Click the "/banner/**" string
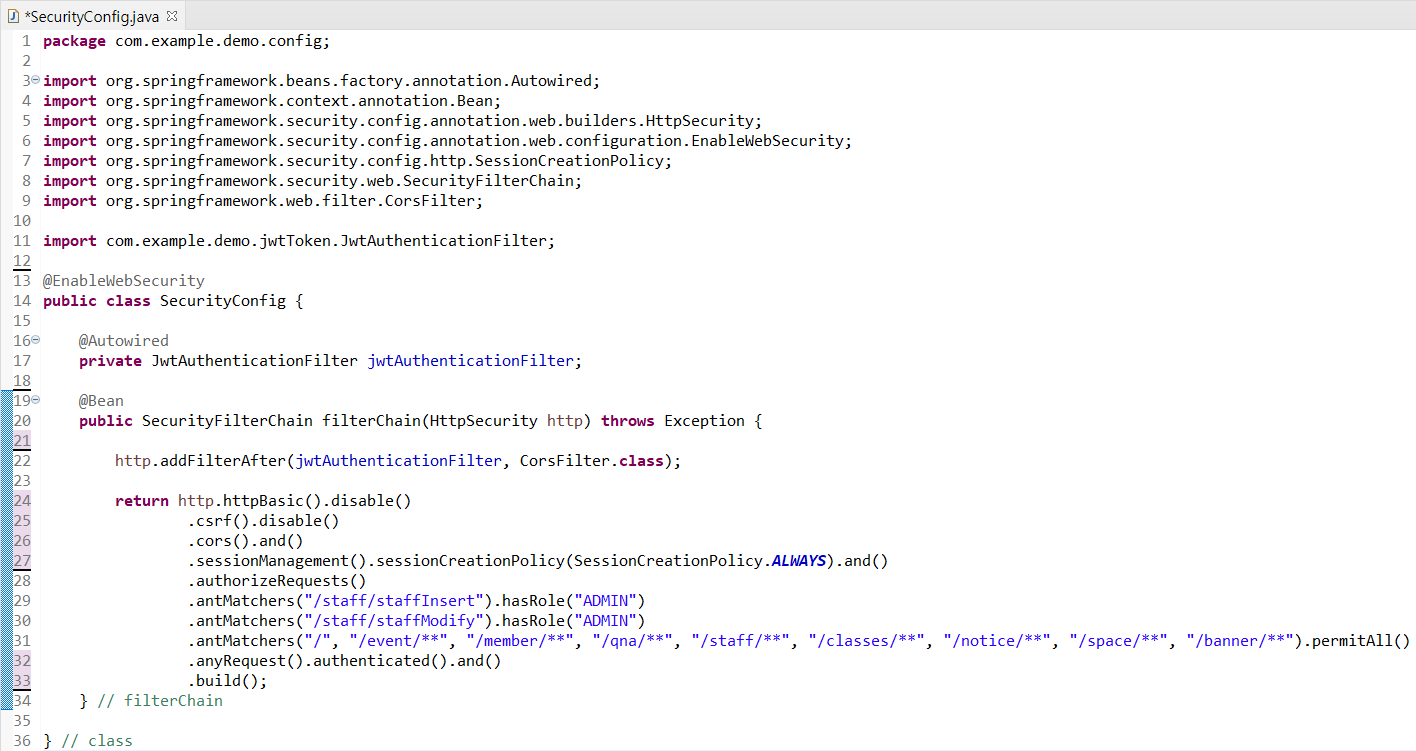 [x=1240, y=641]
